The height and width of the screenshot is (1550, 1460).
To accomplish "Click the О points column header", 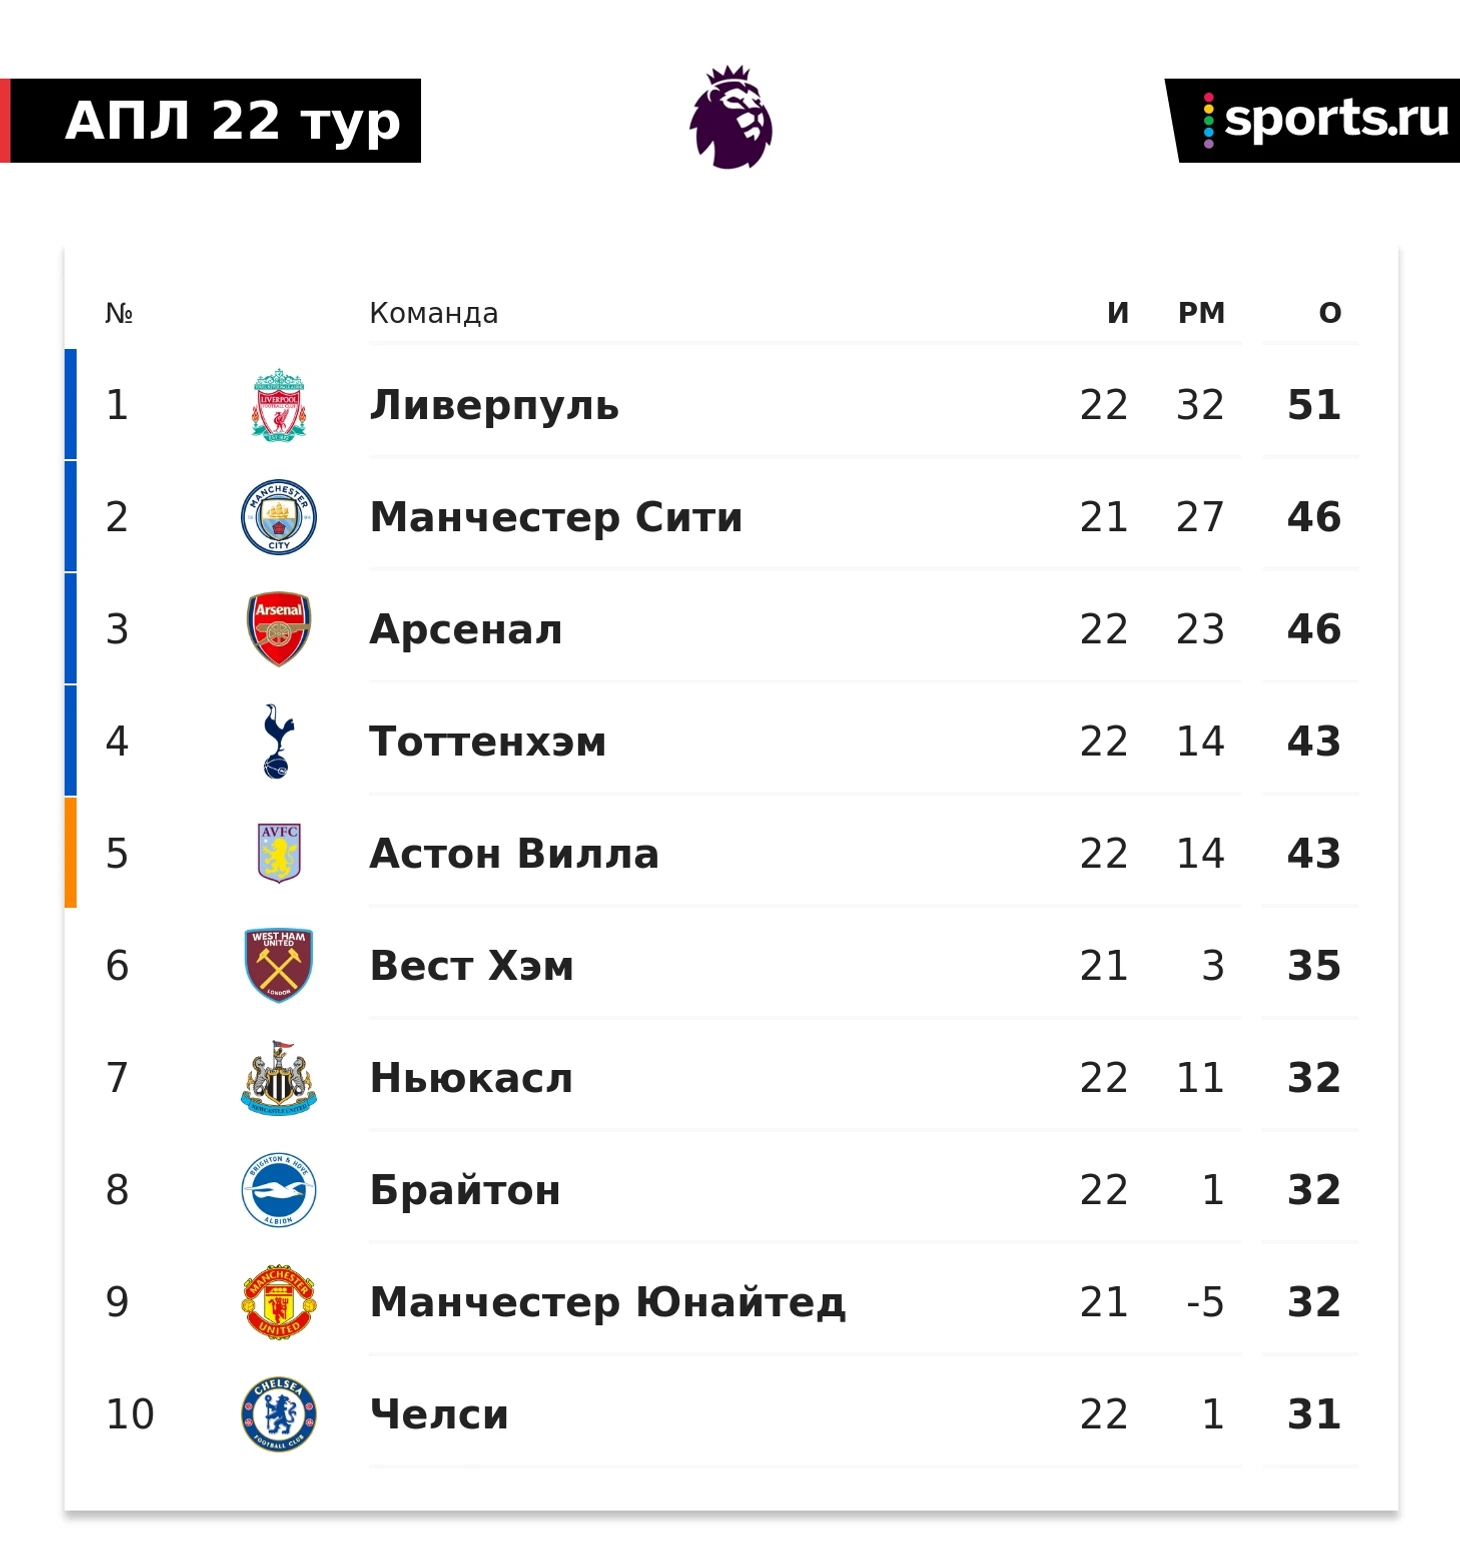I will click(x=1330, y=313).
